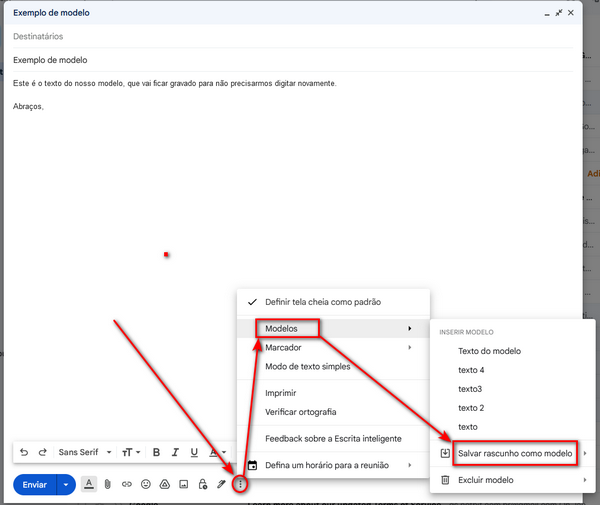600x505 pixels.
Task: Click the subject field 'Exemplo de modelo'
Action: tap(293, 60)
